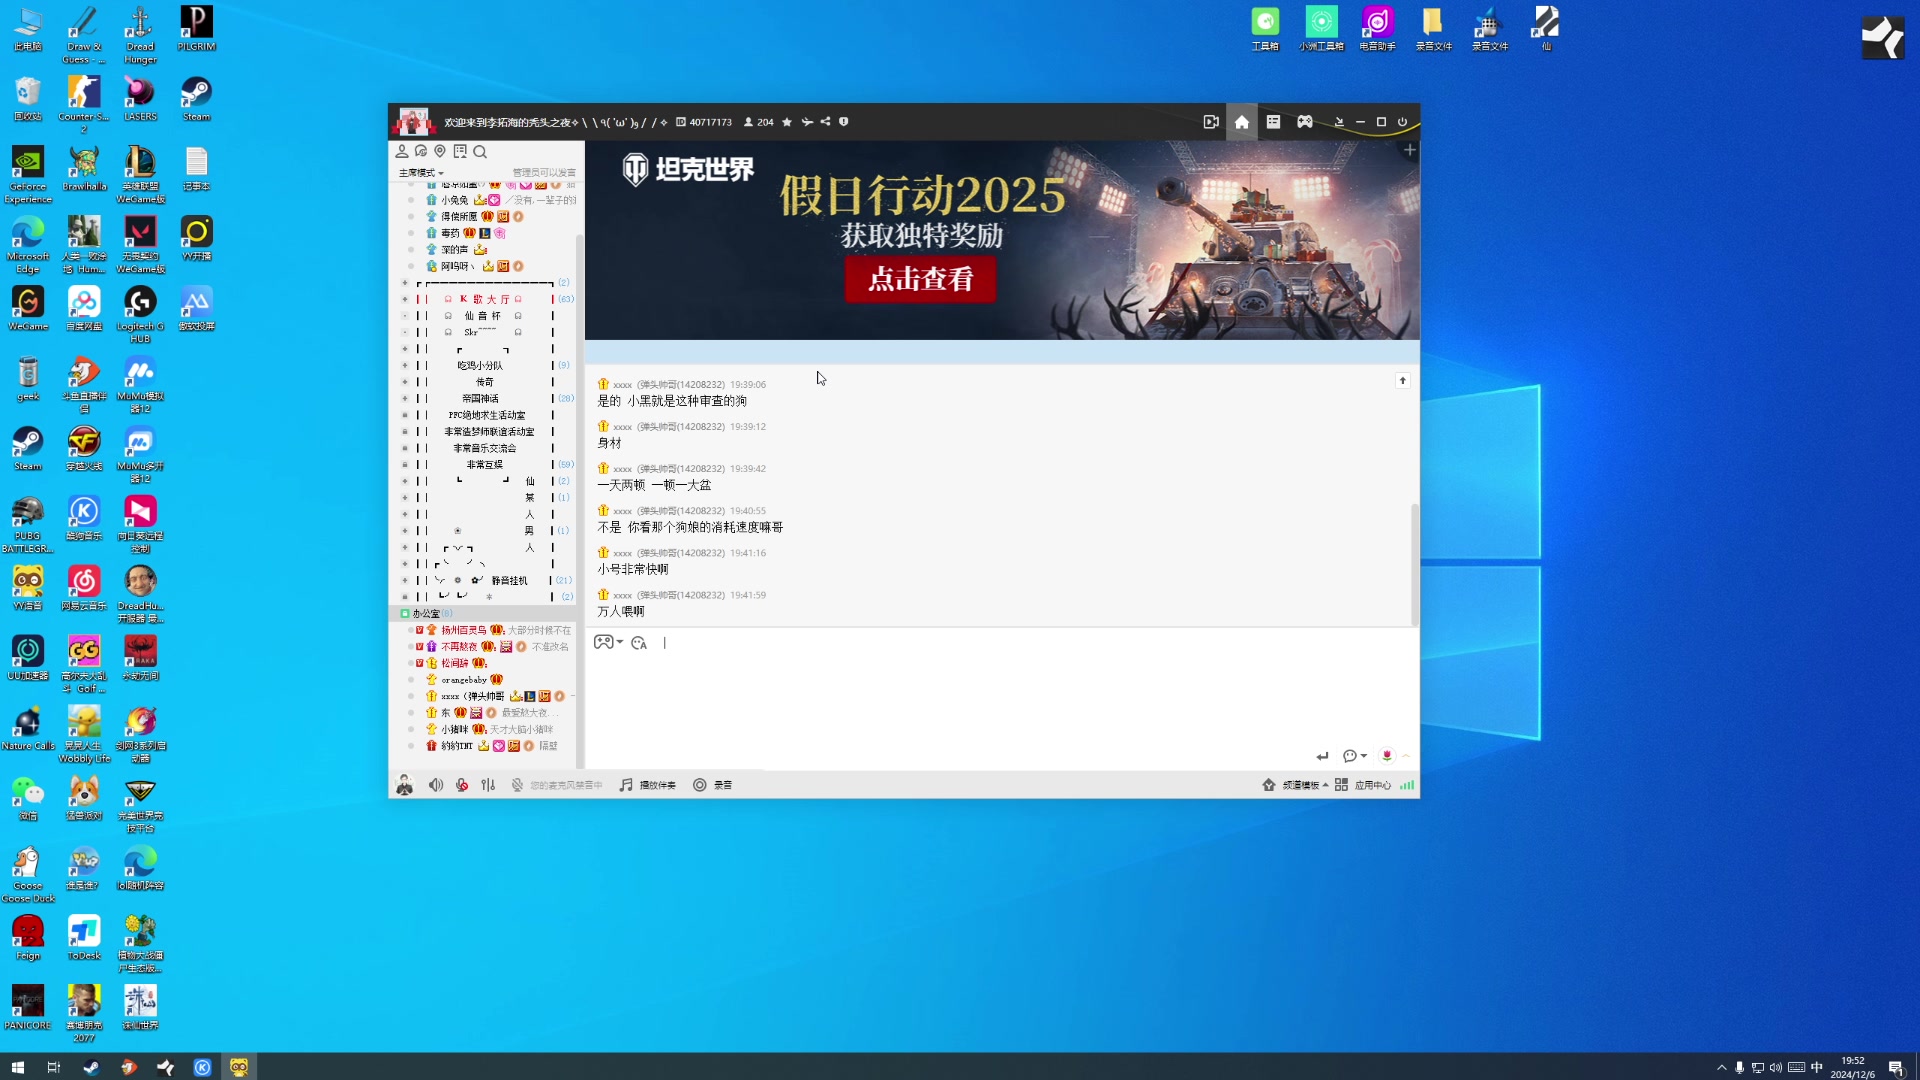Open the search magnifier above channel list
The height and width of the screenshot is (1080, 1920).
point(480,152)
